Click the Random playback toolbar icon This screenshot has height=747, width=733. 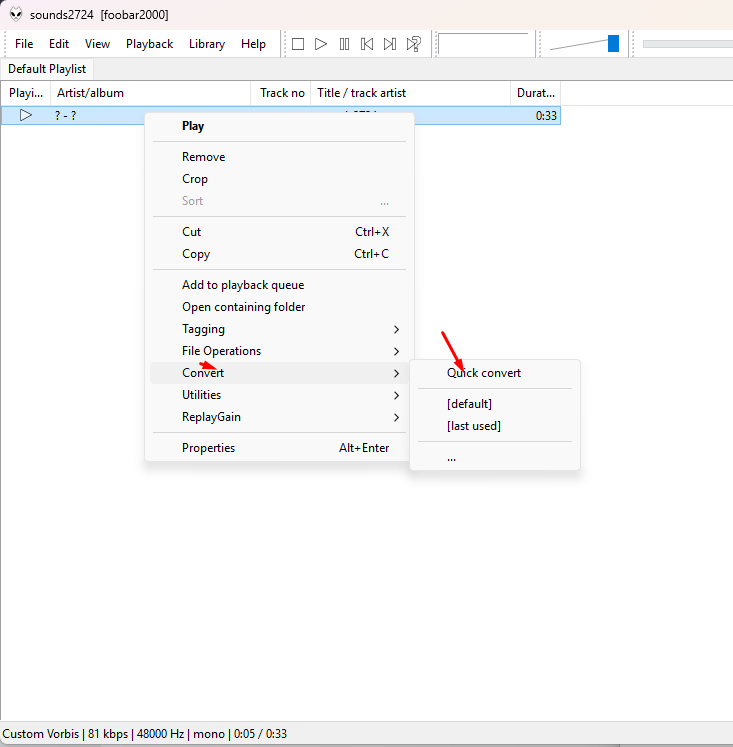coord(414,44)
